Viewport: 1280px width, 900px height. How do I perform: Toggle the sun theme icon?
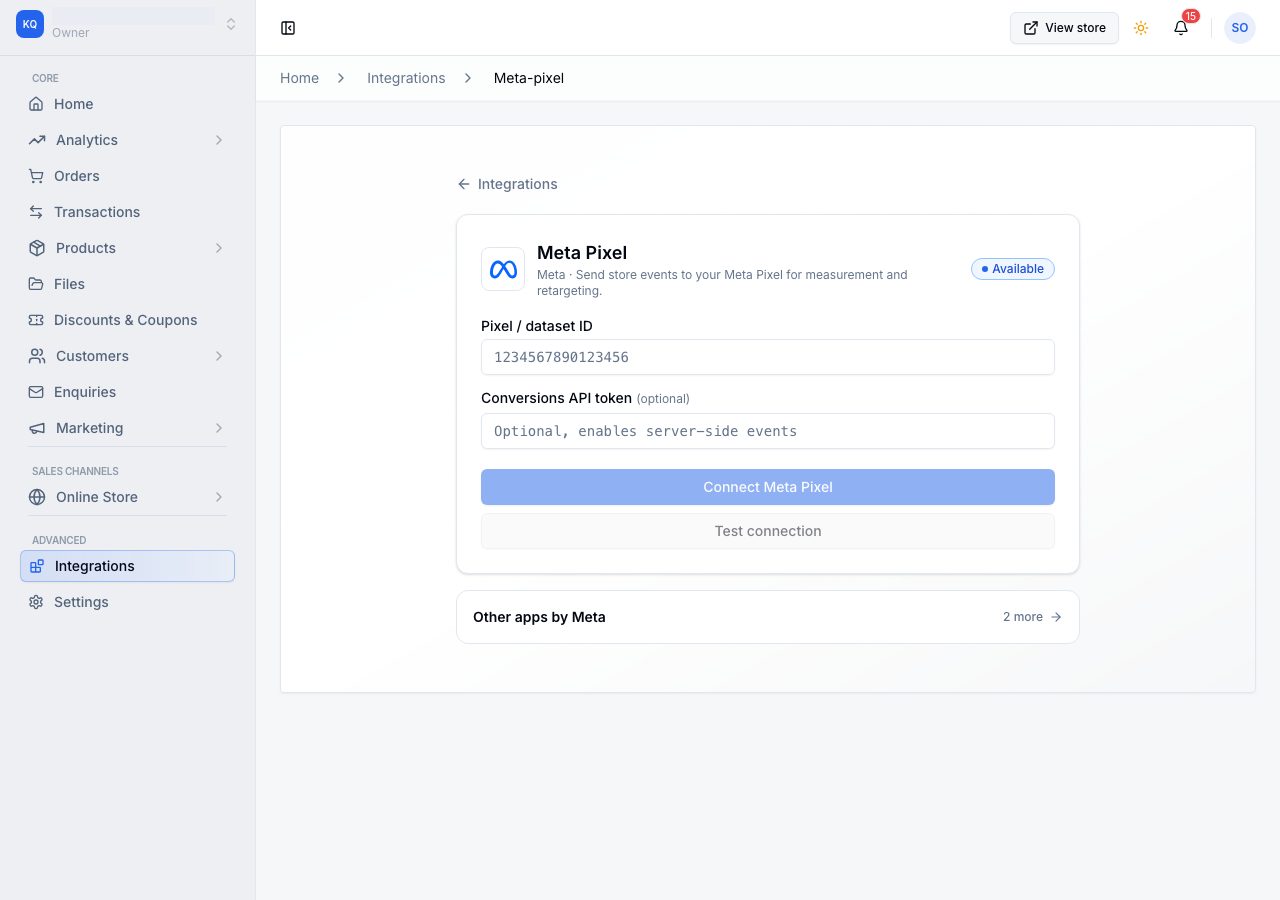pos(1141,28)
